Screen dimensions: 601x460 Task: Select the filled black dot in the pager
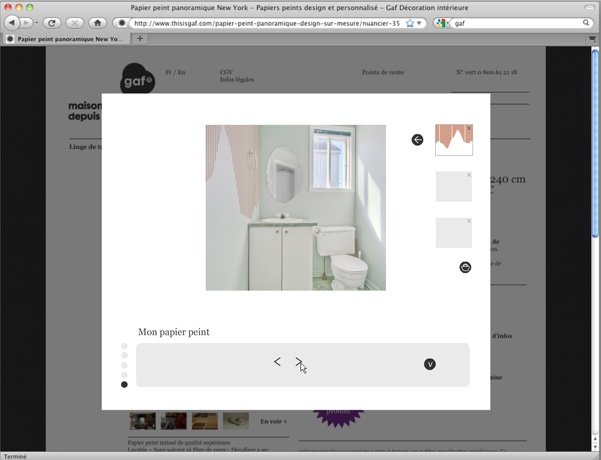[x=124, y=384]
